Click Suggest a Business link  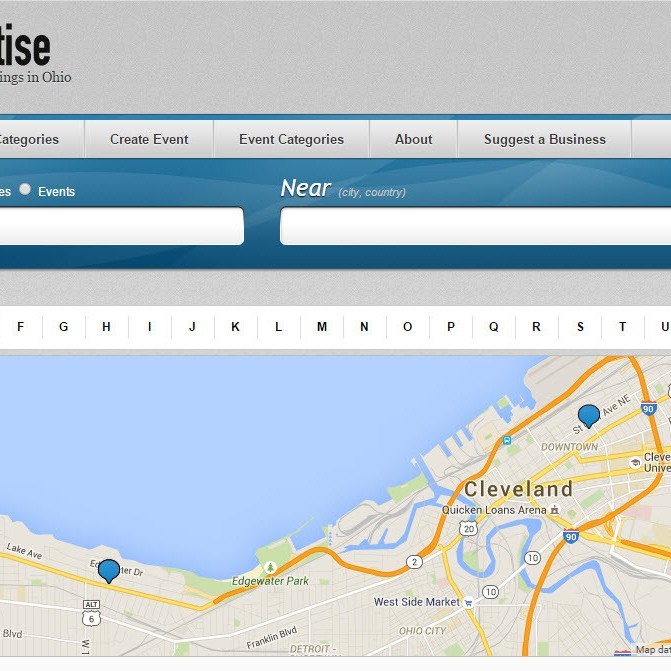[x=544, y=139]
